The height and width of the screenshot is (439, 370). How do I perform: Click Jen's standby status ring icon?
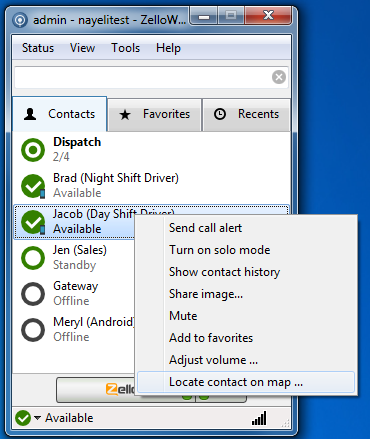33,258
